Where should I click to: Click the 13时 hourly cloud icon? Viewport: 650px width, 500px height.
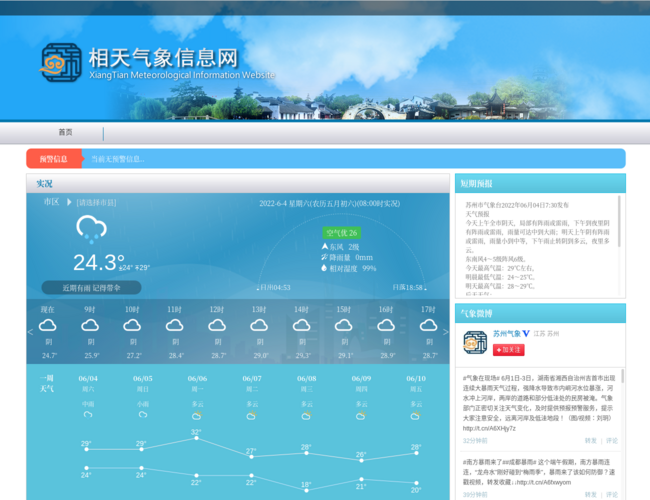click(259, 326)
